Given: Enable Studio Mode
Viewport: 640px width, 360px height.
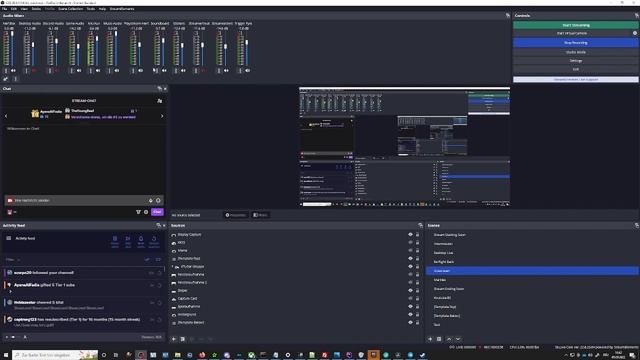Looking at the screenshot, I should (576, 52).
